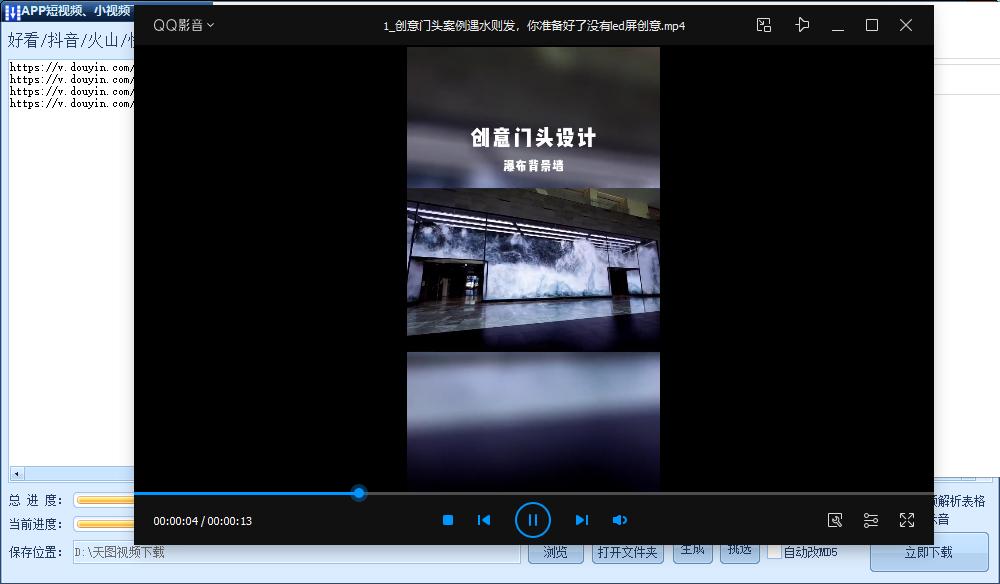Click the 生成 button
The width and height of the screenshot is (1000, 584).
tap(693, 551)
